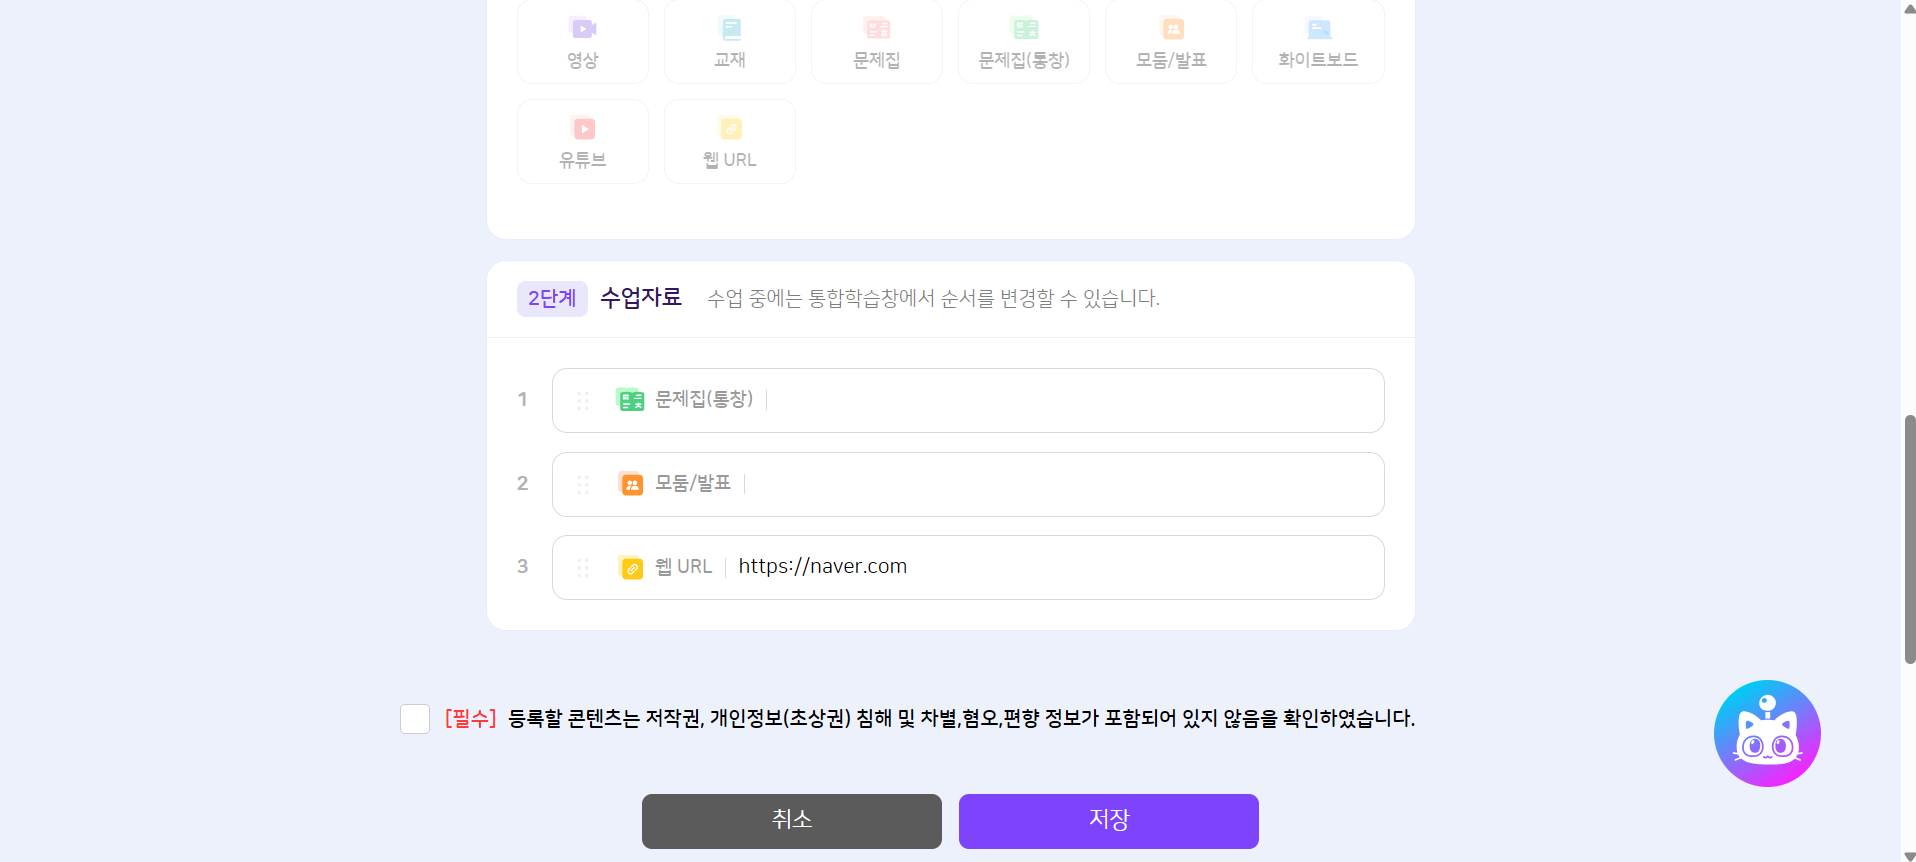This screenshot has height=862, width=1916.
Task: Grab the drag handle of 문제집(통창) row
Action: pos(583,401)
